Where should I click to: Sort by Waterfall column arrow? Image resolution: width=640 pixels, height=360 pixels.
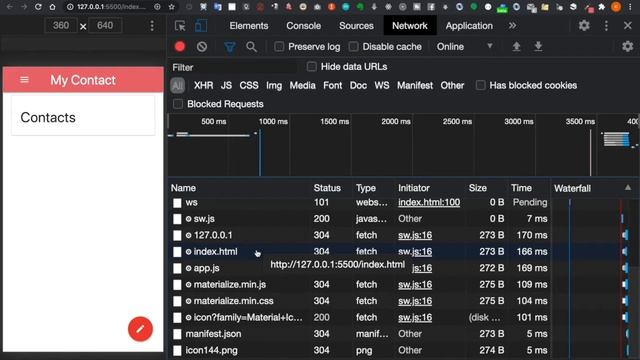tap(628, 188)
